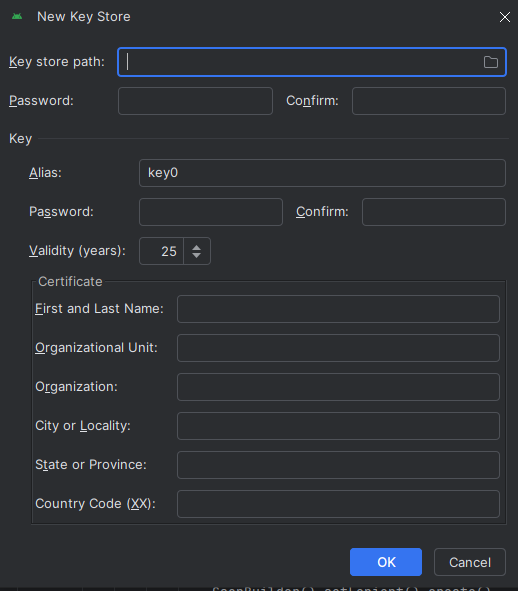Decrease validity years with down arrow
Image resolution: width=518 pixels, height=591 pixels.
tap(196, 255)
